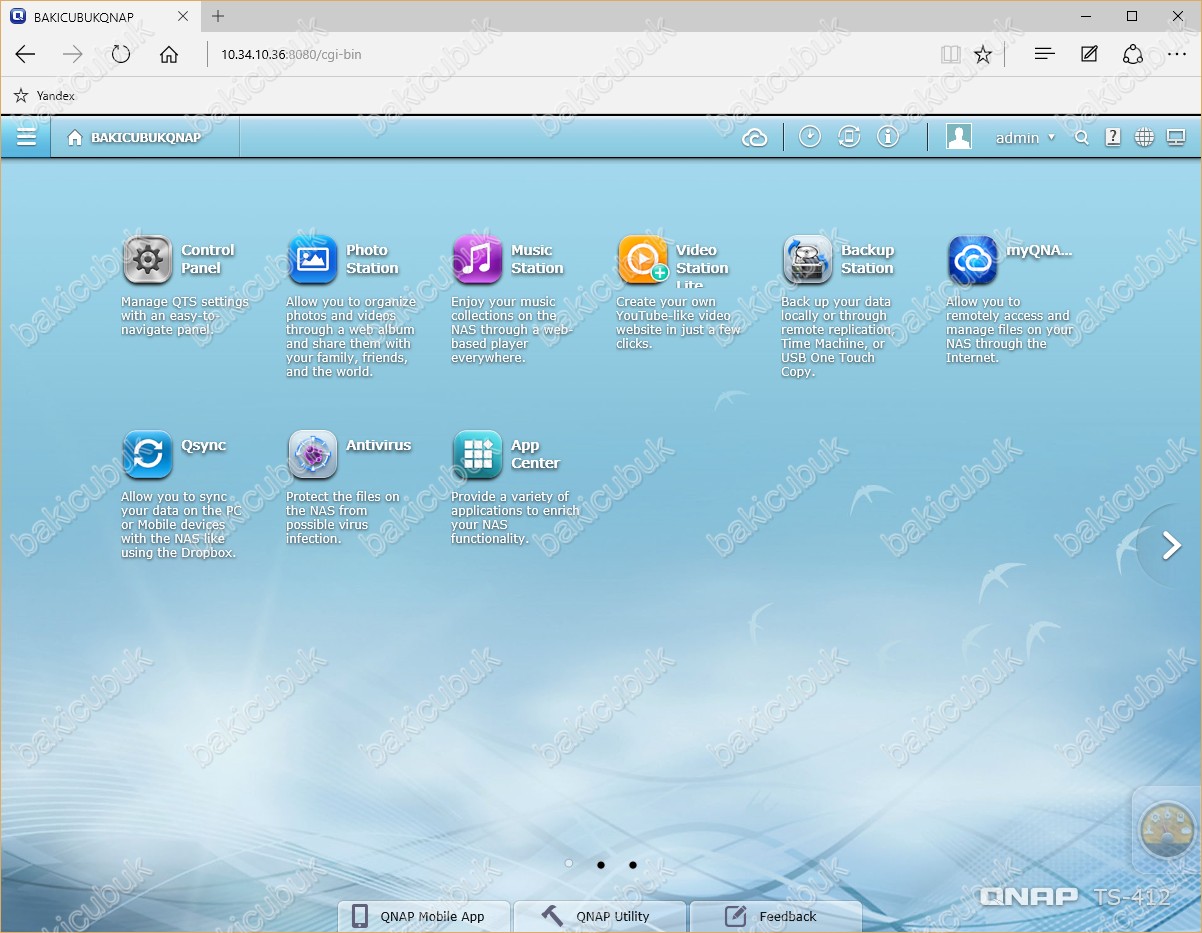Open the myQNAPcloud app
The image size is (1202, 933).
tap(972, 260)
